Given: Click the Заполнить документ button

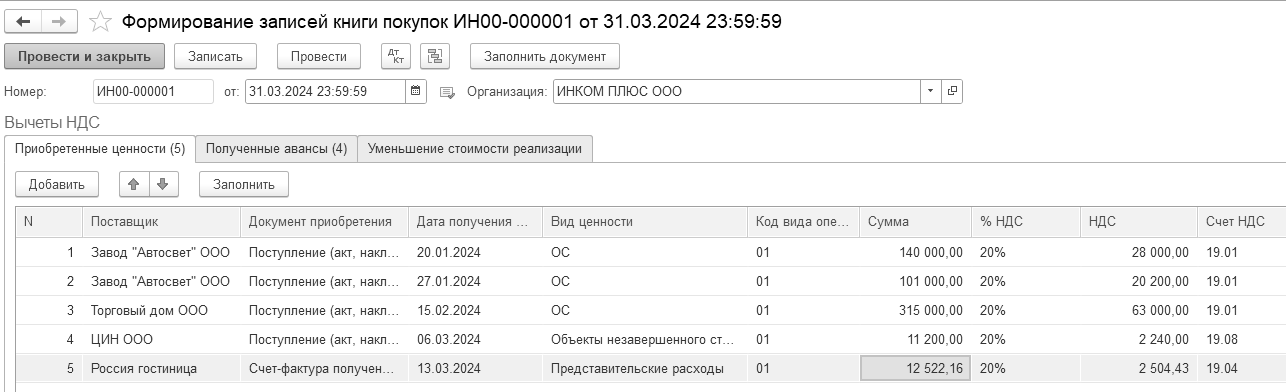Looking at the screenshot, I should (545, 56).
